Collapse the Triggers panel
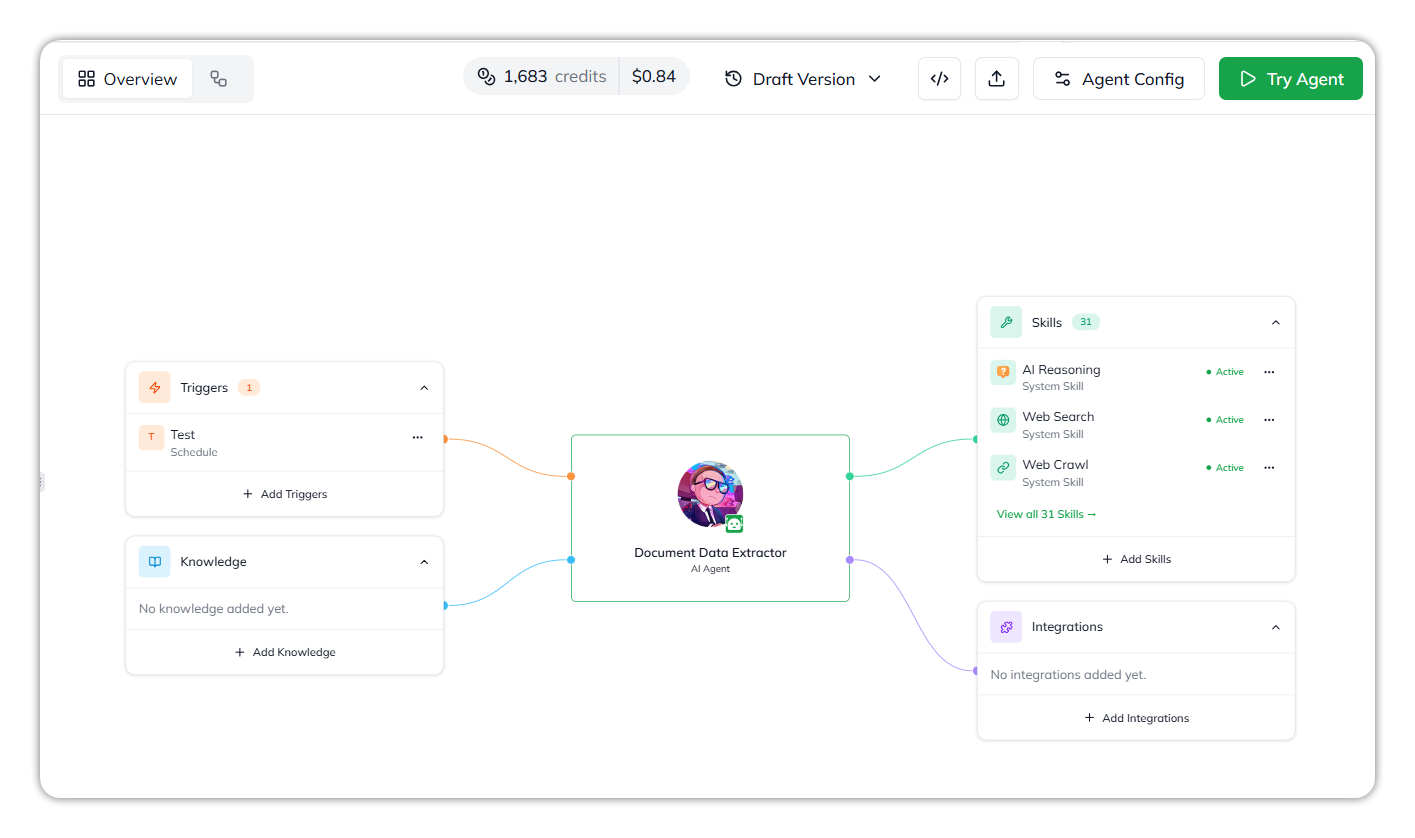This screenshot has height=838, width=1415. [x=424, y=388]
